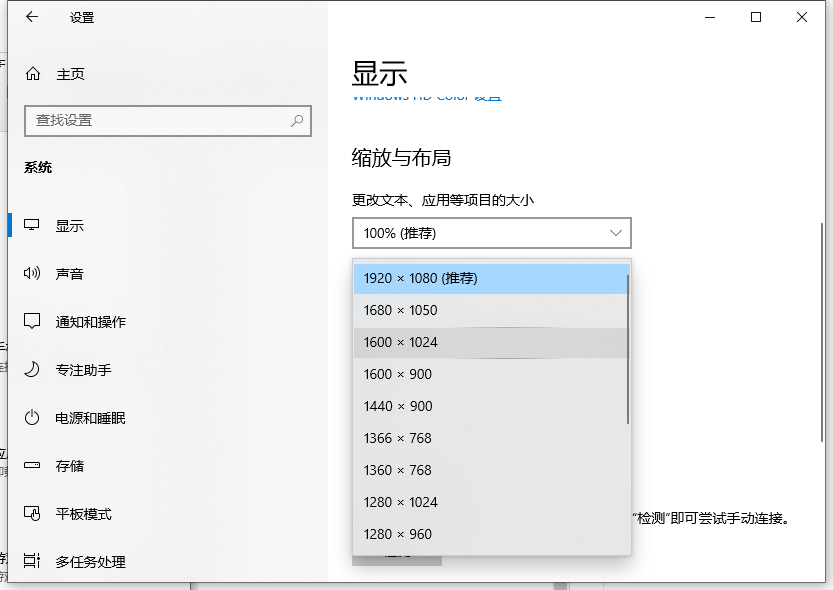Screen dimensions: 833x590
Task: Open 电源和睡眠 using its power icon
Action: [30, 418]
